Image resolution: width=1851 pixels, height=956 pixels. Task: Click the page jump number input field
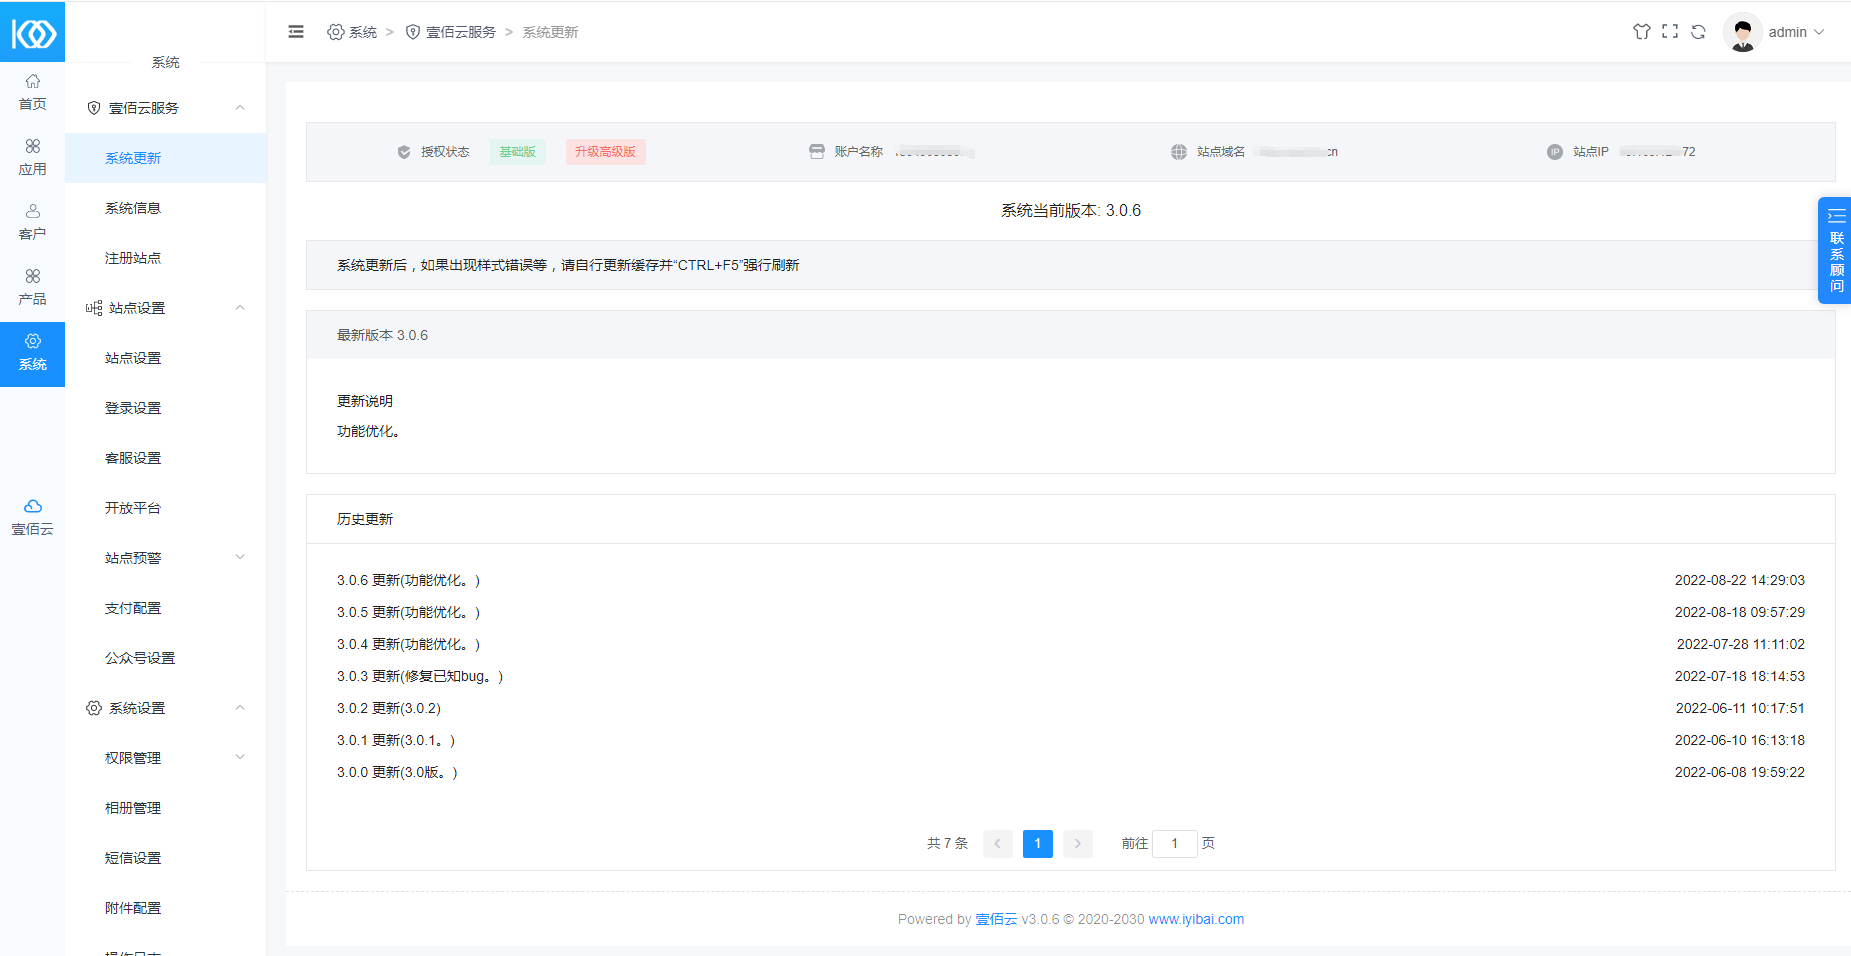click(1174, 844)
